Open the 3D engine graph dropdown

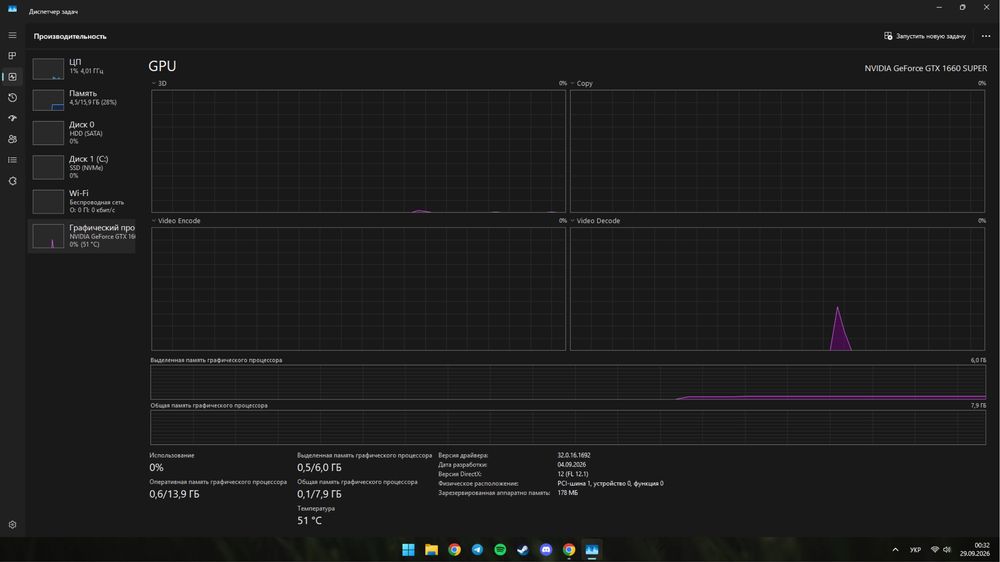[x=159, y=84]
